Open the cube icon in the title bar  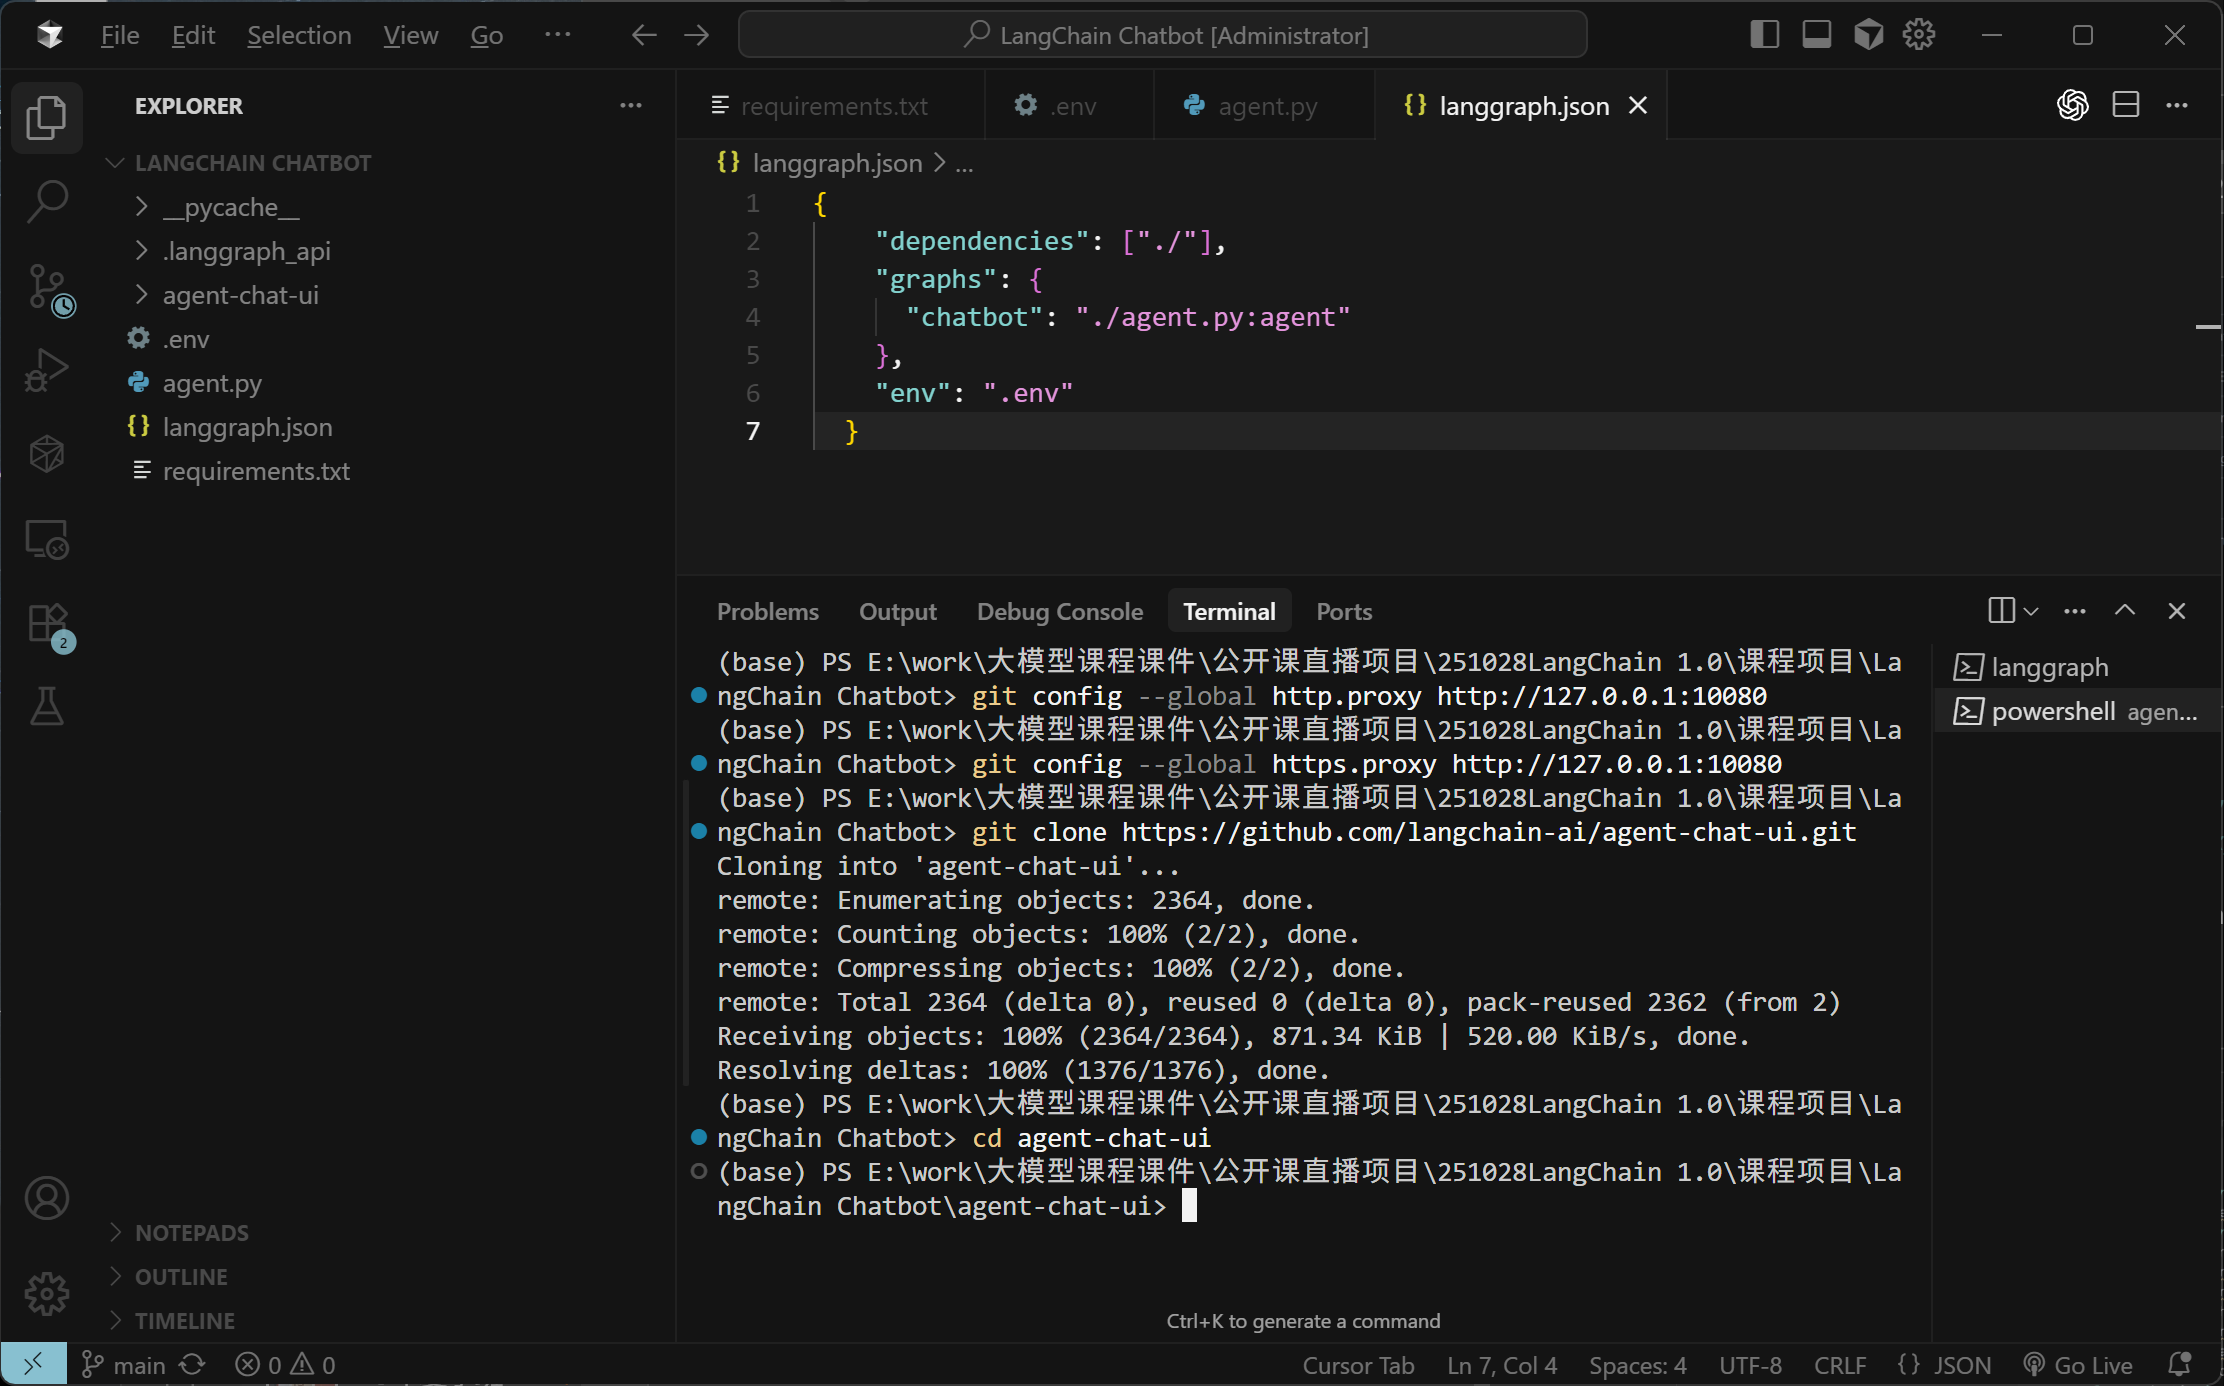pos(1868,35)
